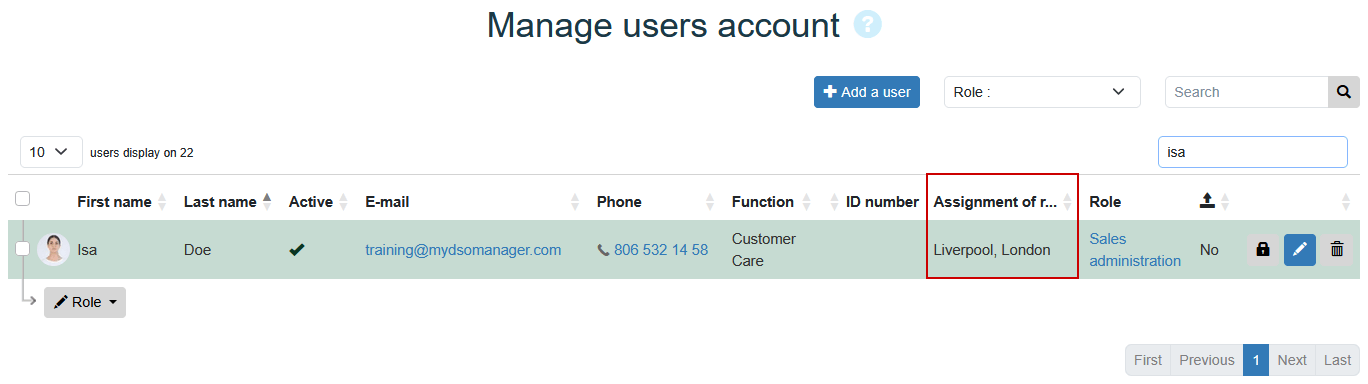Click the search magnifier button
The height and width of the screenshot is (384, 1368).
(x=1343, y=92)
